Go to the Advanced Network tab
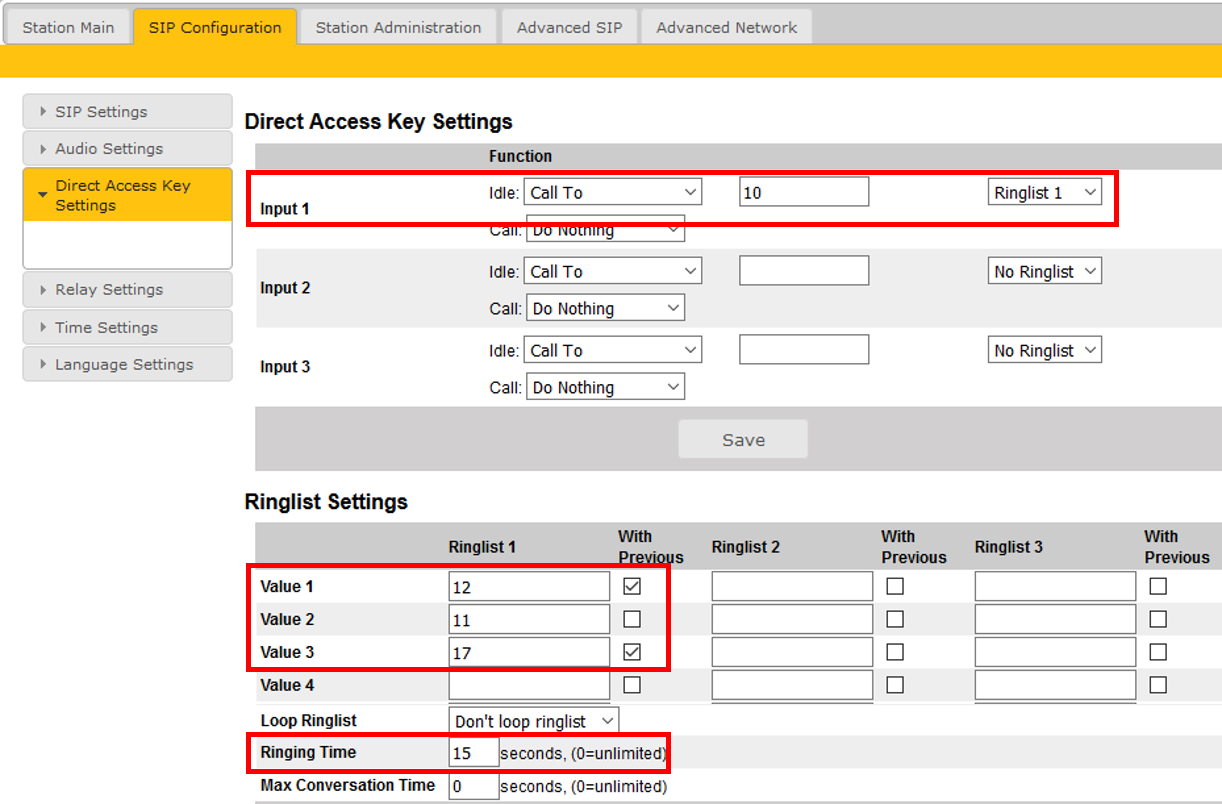Image resolution: width=1222 pixels, height=804 pixels. 726,27
